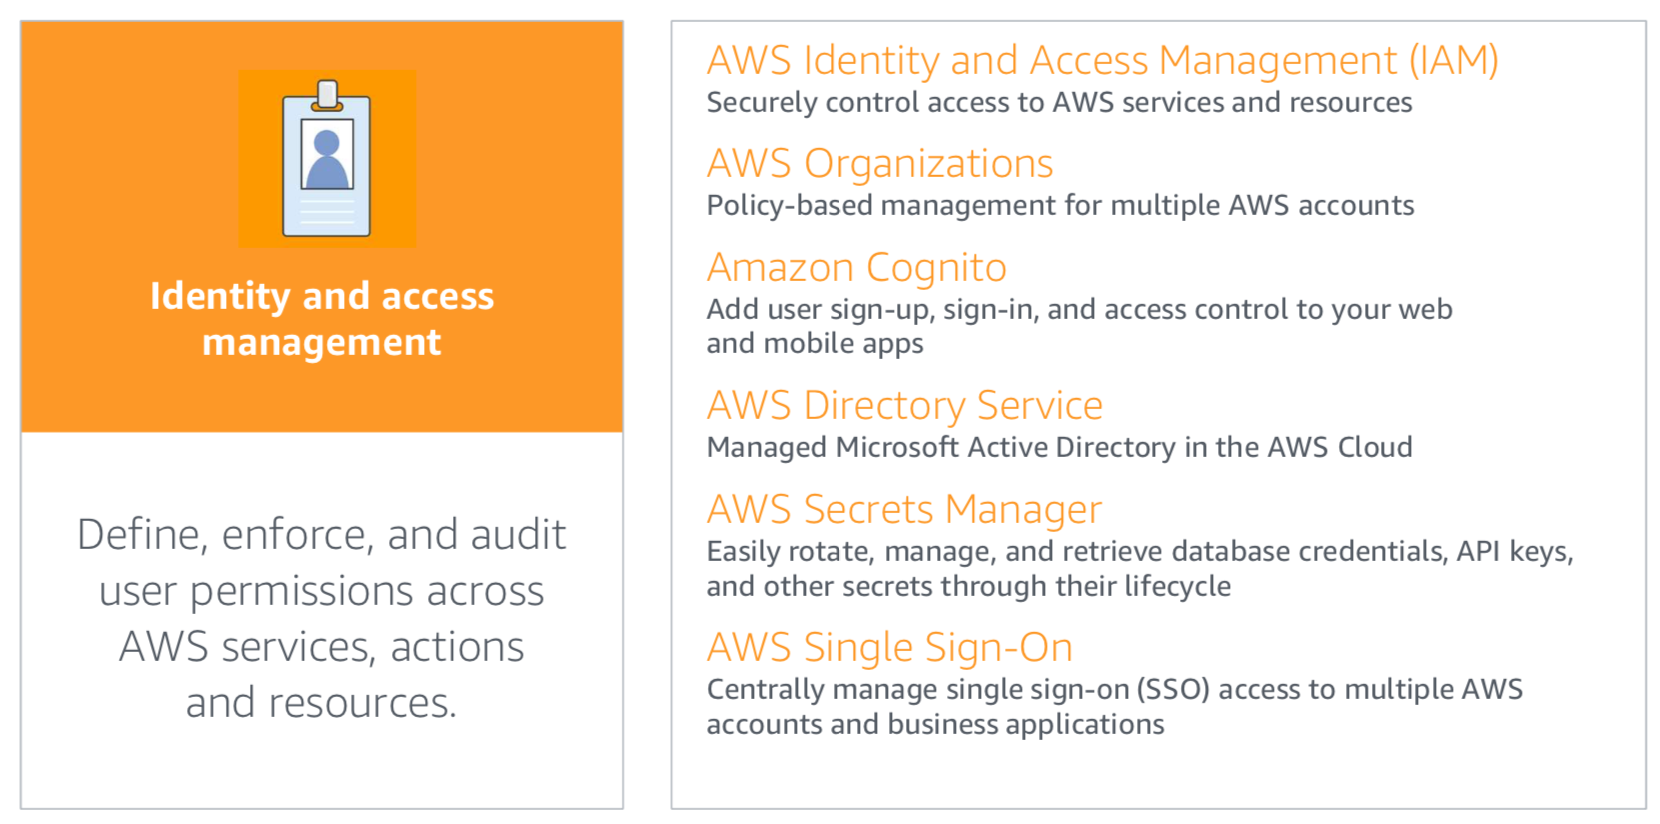This screenshot has width=1660, height=824.
Task: Click 'and mobile apps' text line
Action: [815, 344]
